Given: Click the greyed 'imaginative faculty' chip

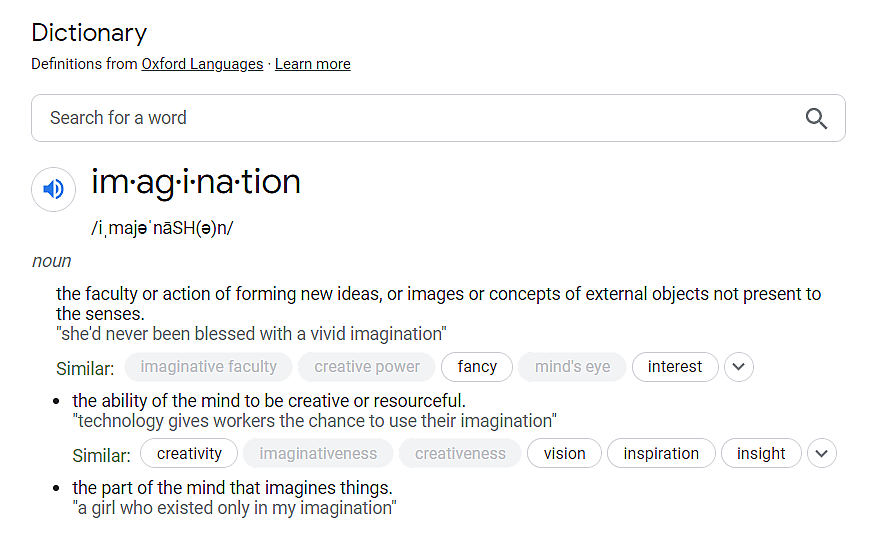Looking at the screenshot, I should [208, 367].
